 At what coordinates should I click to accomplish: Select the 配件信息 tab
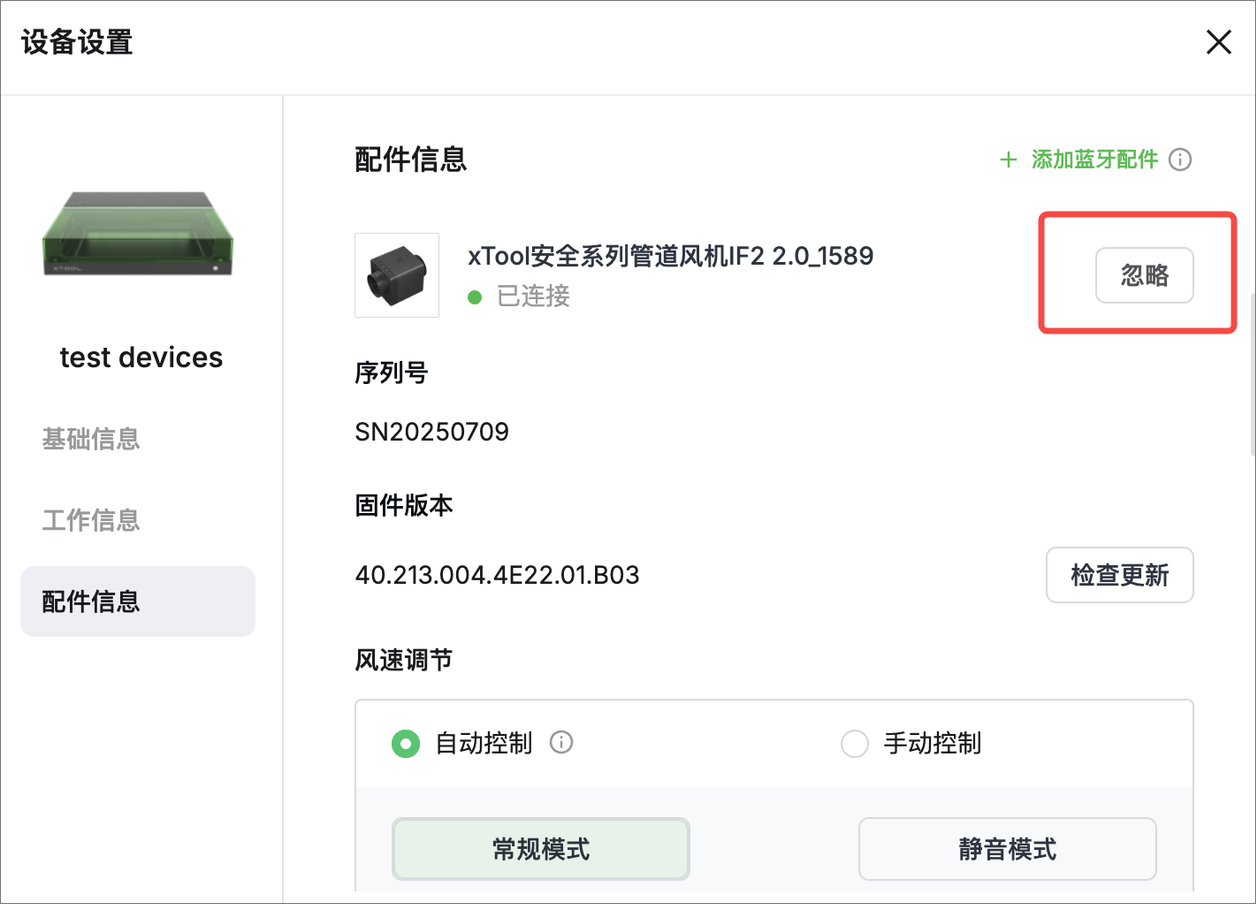(x=137, y=601)
